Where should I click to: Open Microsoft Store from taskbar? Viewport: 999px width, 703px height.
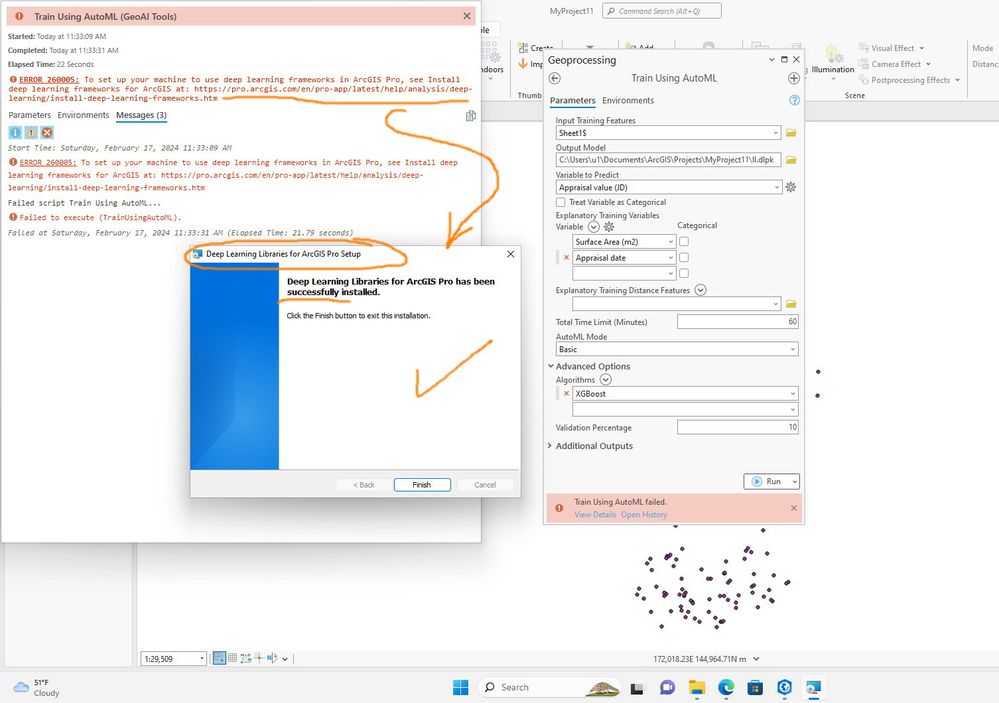click(755, 687)
